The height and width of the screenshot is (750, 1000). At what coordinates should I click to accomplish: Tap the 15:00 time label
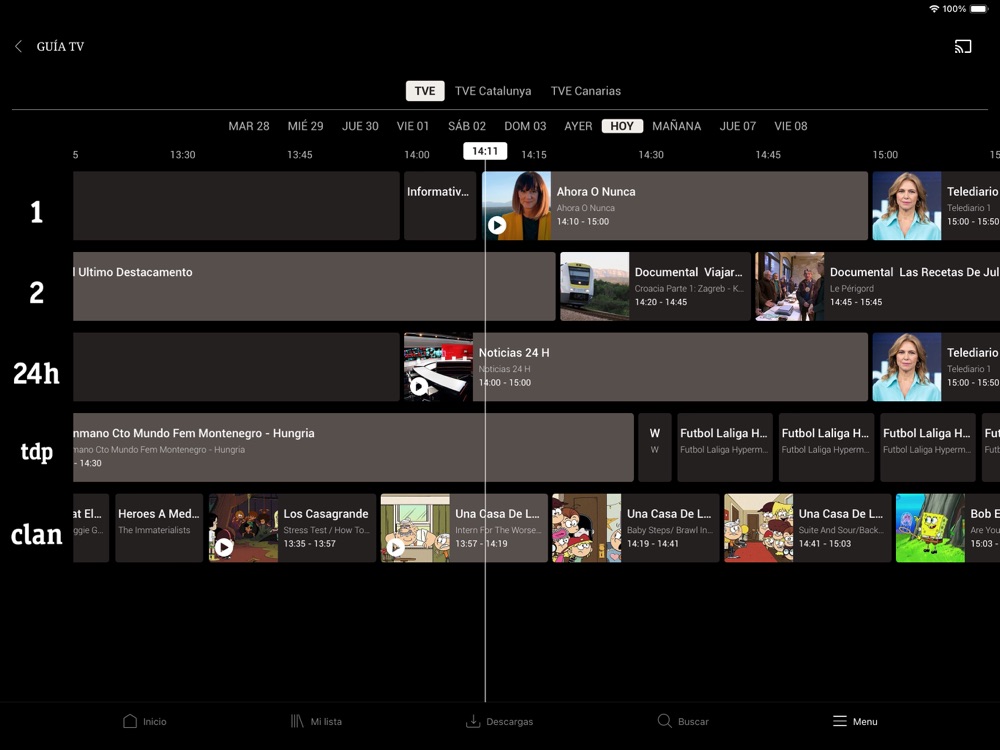[885, 154]
